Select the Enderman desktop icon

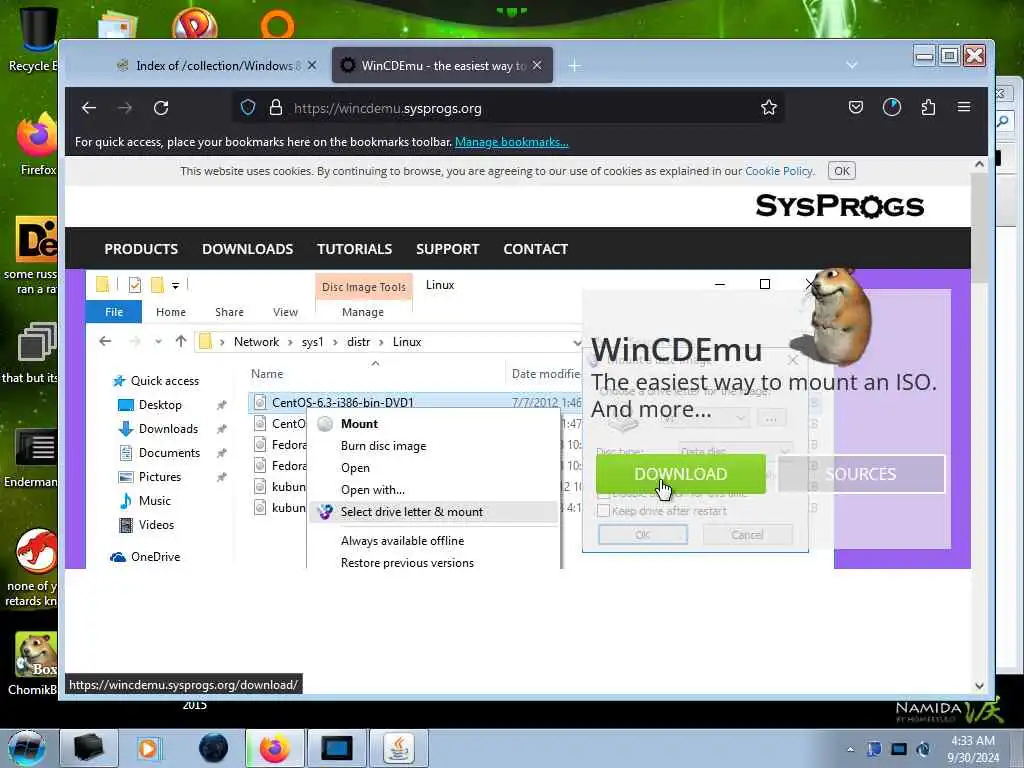pos(33,458)
